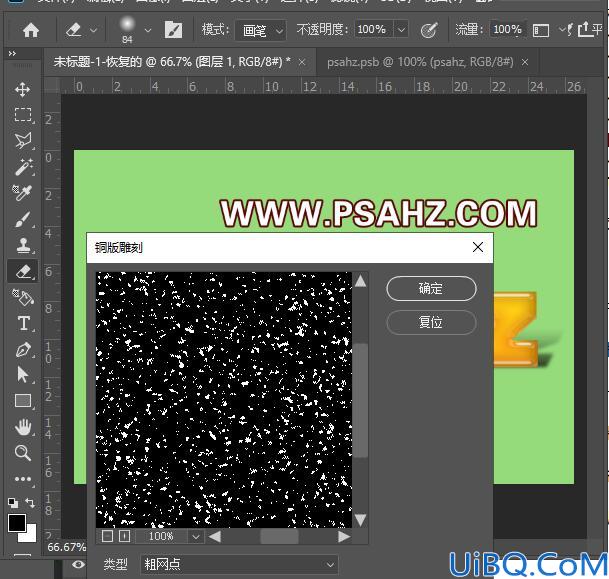This screenshot has width=609, height=579.
Task: Click the preview scroll down arrow
Action: (360, 520)
